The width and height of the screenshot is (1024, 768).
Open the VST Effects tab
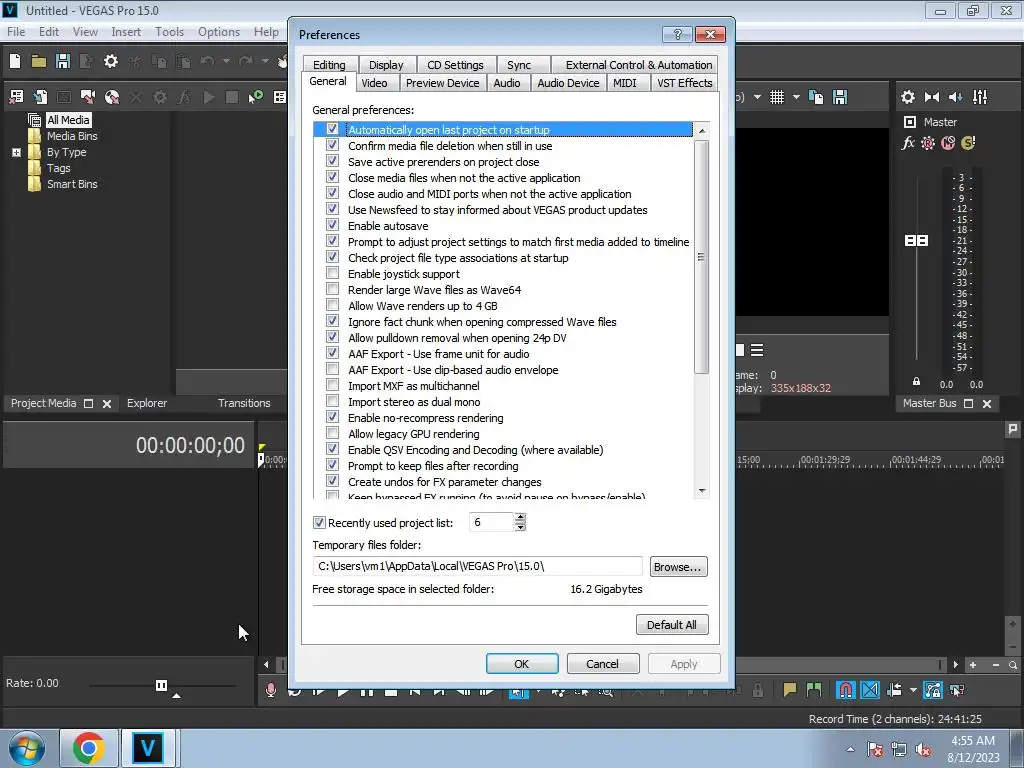(x=684, y=83)
